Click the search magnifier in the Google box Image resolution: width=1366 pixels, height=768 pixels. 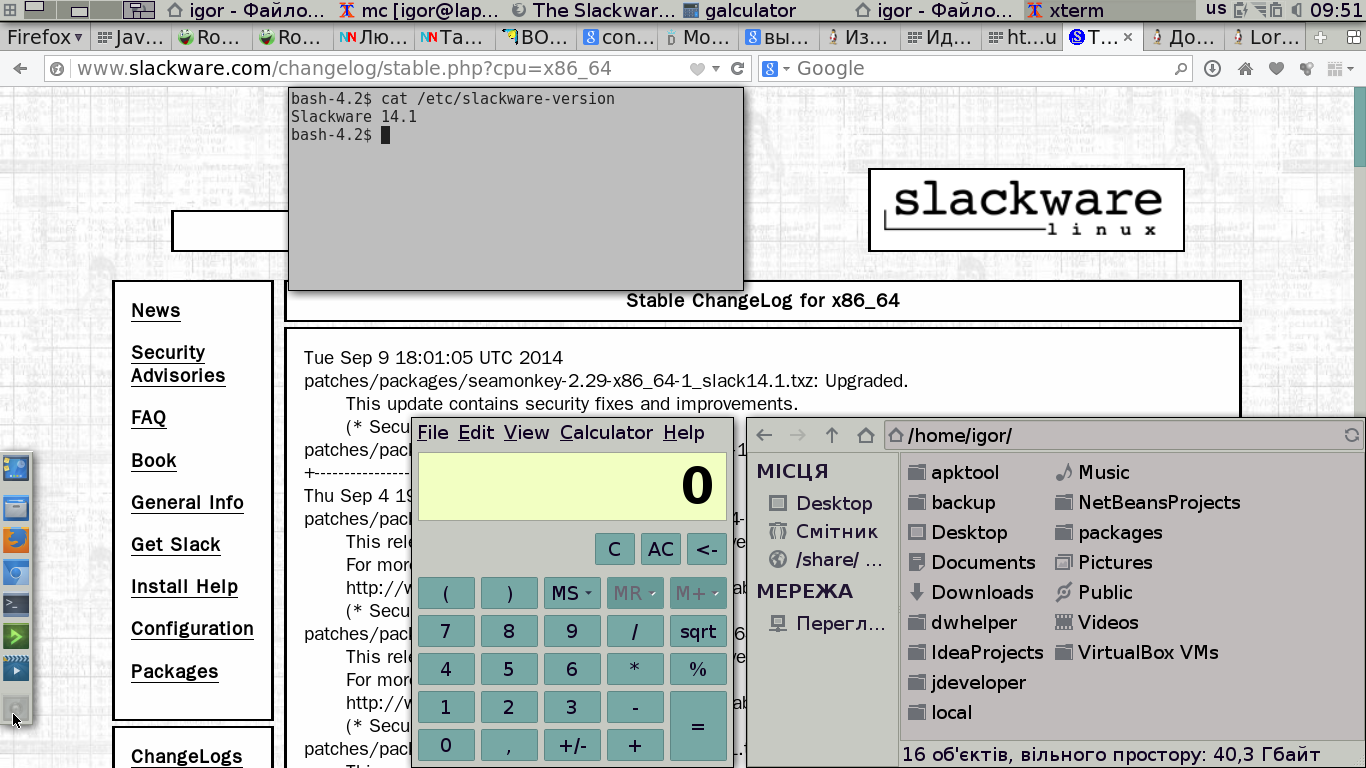tap(1180, 69)
